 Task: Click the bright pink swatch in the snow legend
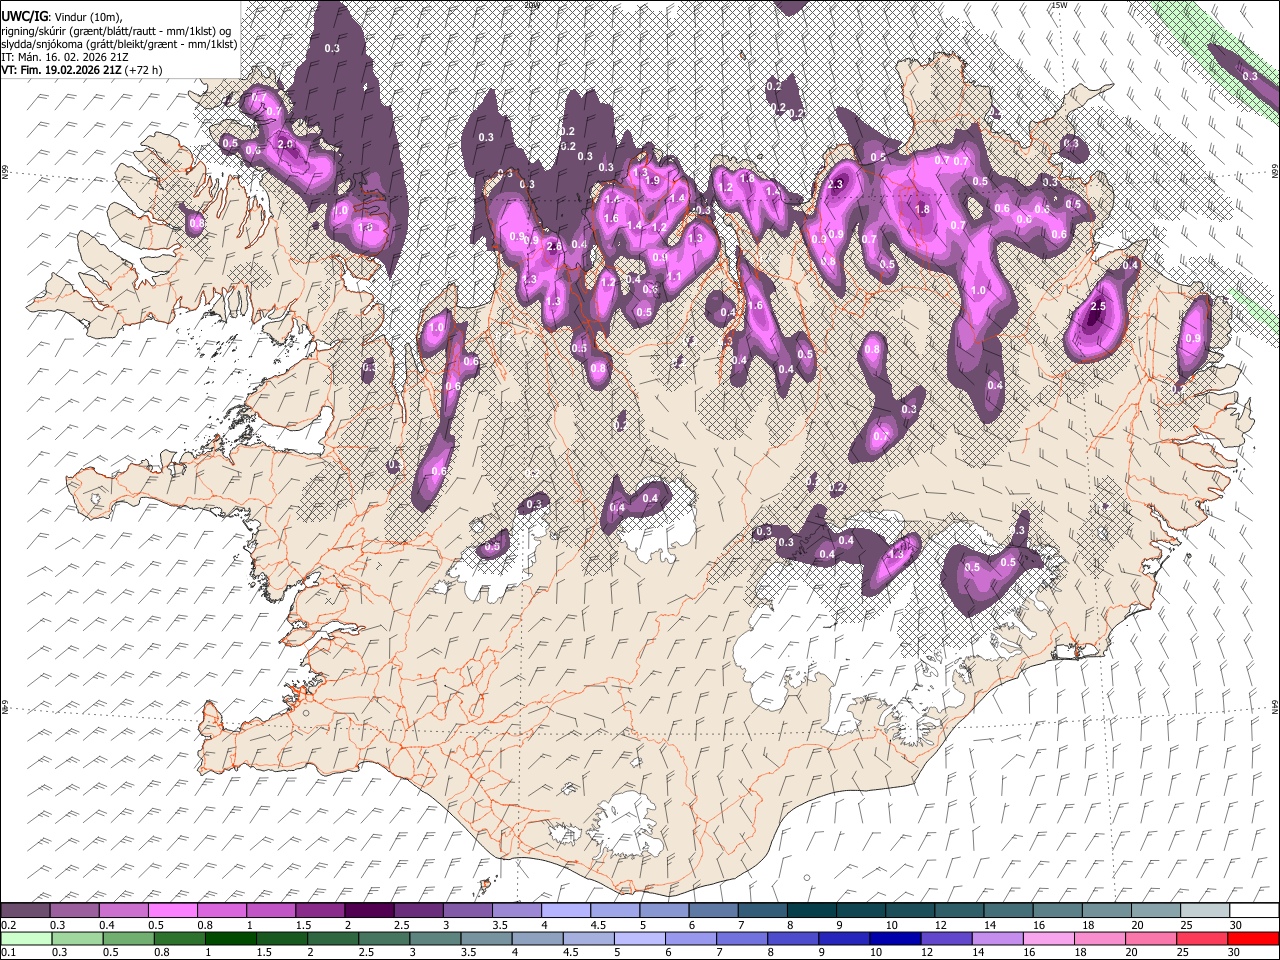point(174,911)
